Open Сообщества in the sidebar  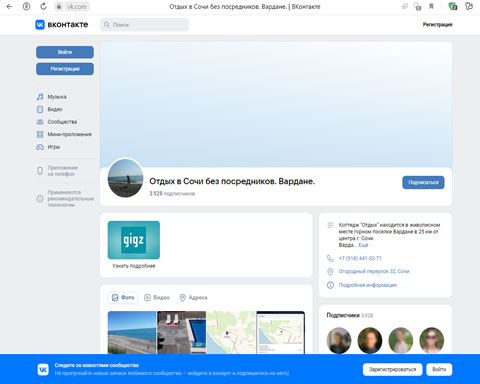click(62, 122)
